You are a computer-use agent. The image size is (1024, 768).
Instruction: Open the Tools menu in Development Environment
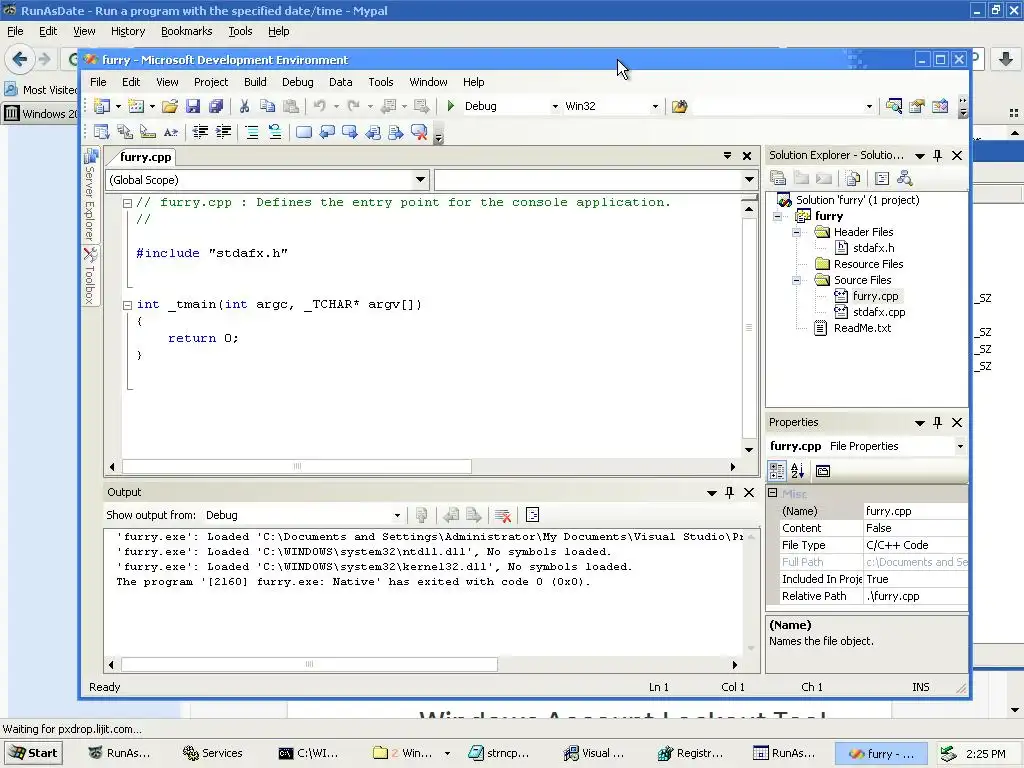[381, 82]
